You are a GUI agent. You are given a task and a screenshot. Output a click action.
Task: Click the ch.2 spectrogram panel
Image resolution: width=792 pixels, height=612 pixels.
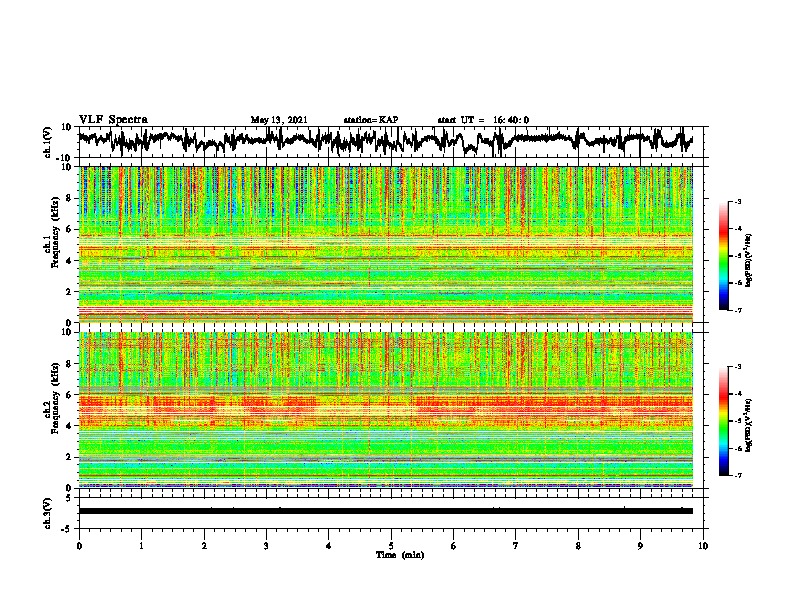[385, 410]
